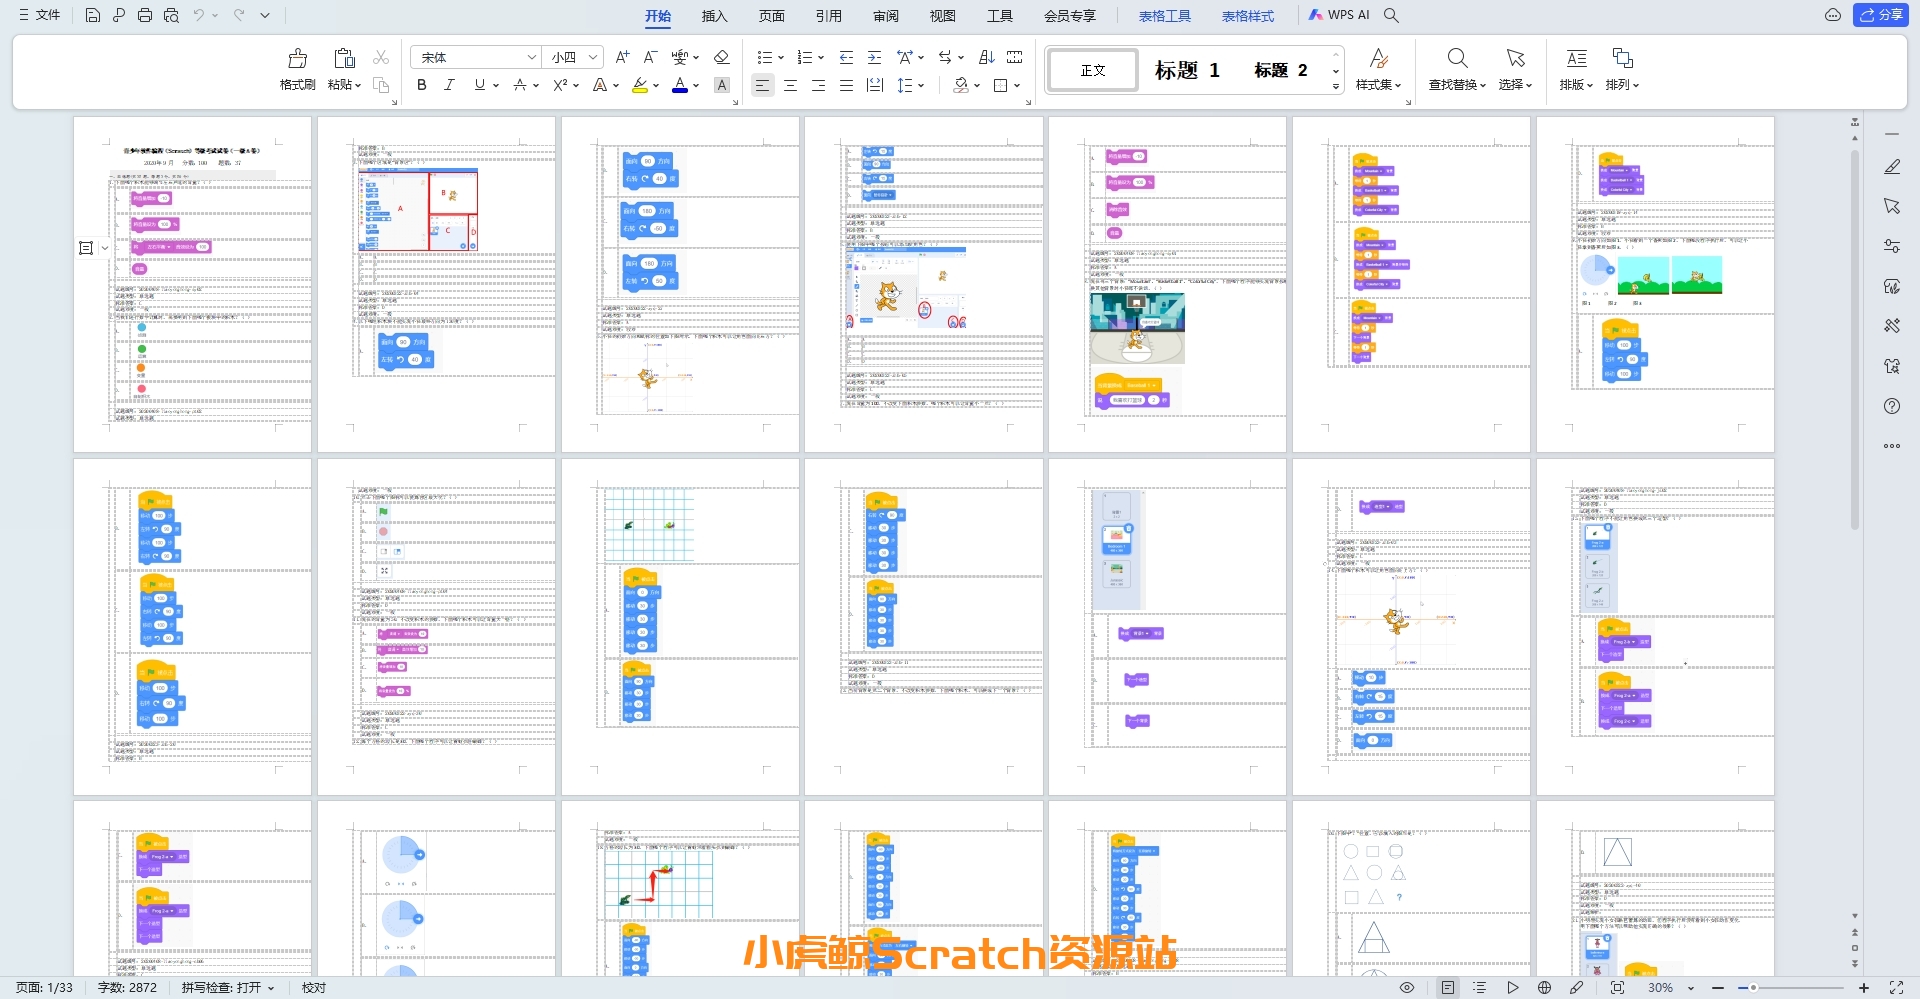Expand the styles gallery arrow

tap(1336, 87)
